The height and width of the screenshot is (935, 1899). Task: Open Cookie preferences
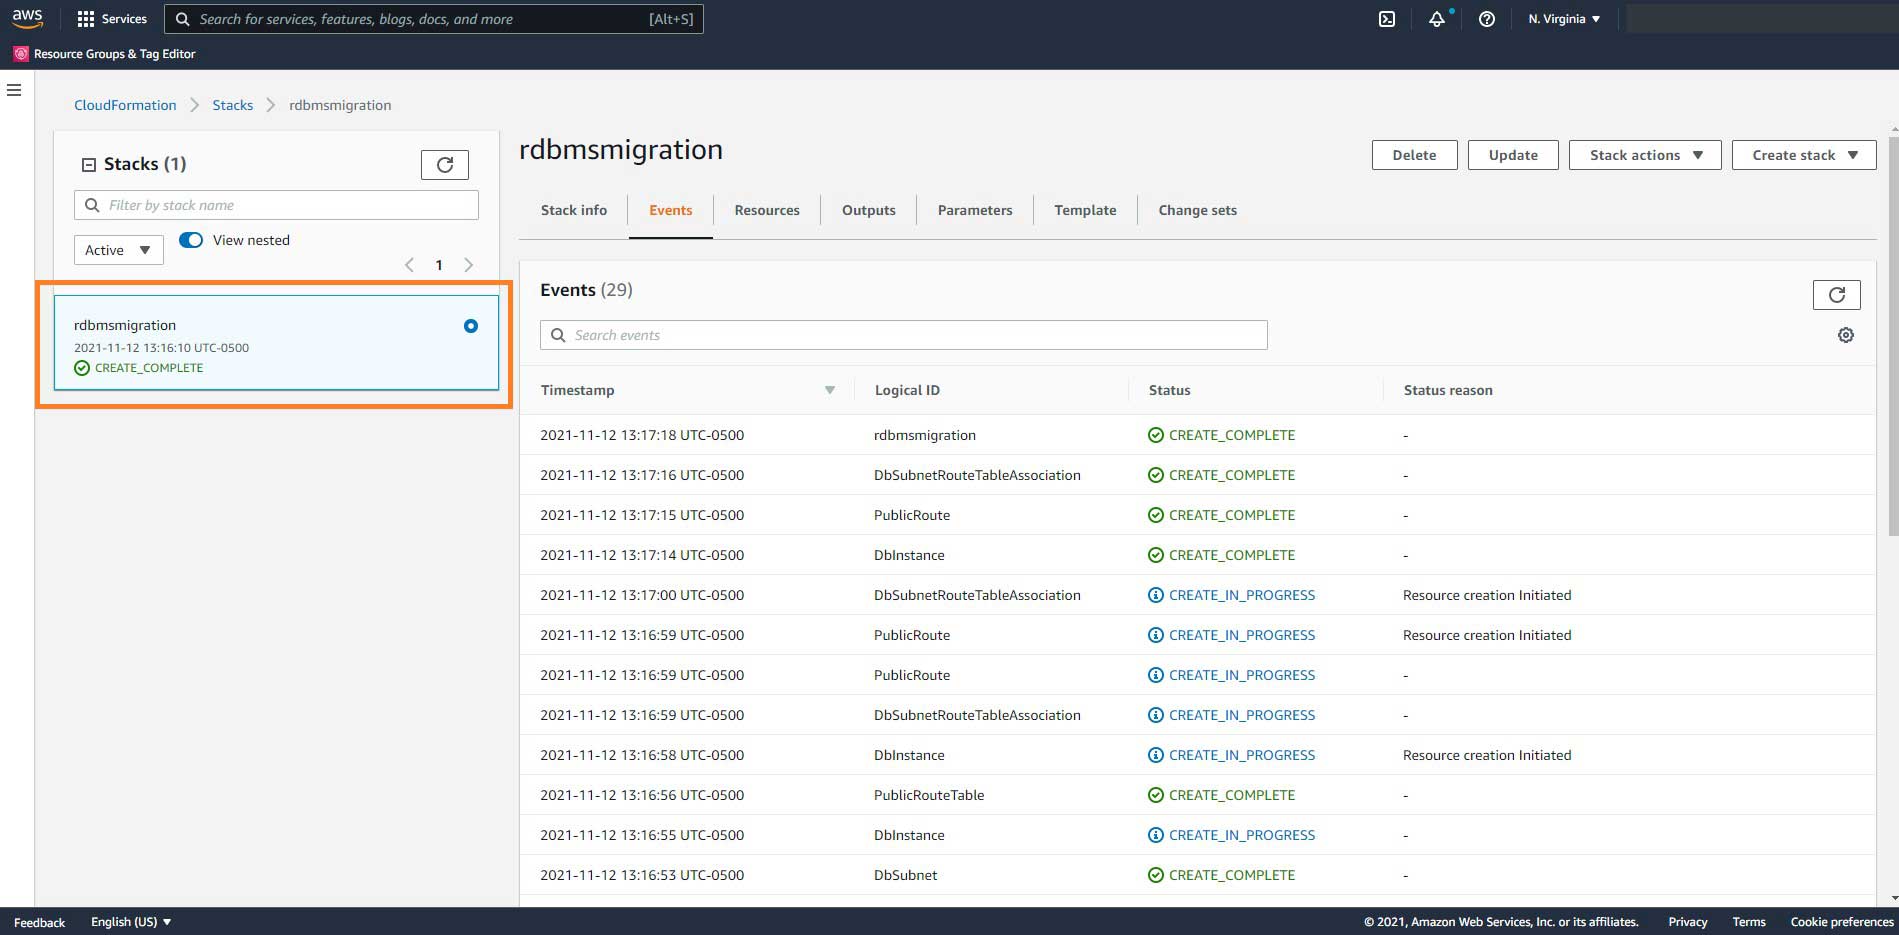point(1842,922)
